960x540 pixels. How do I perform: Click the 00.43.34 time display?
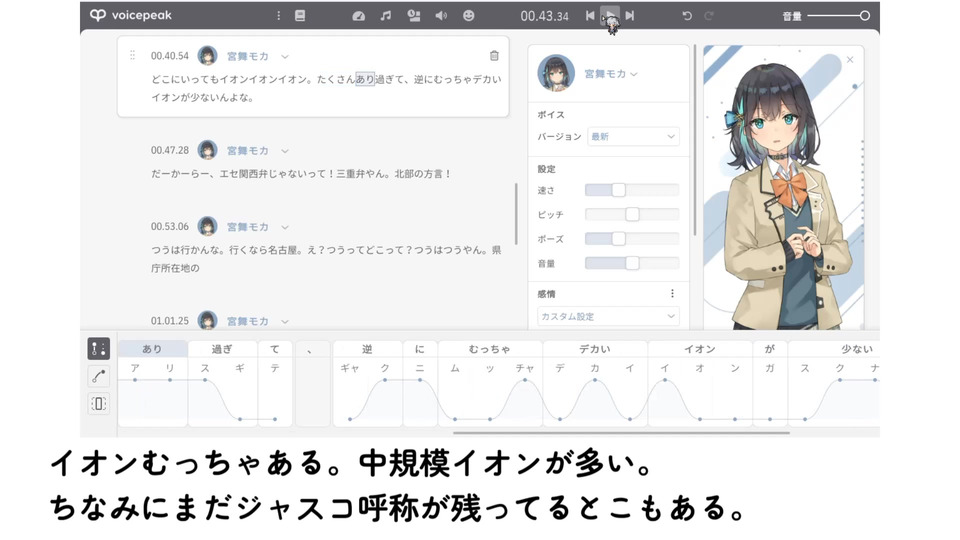(x=544, y=17)
